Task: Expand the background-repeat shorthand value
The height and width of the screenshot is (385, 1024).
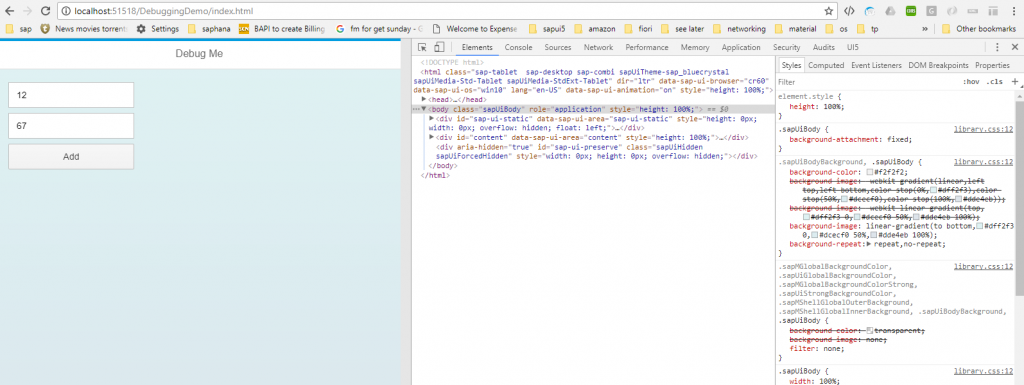Action: click(869, 243)
